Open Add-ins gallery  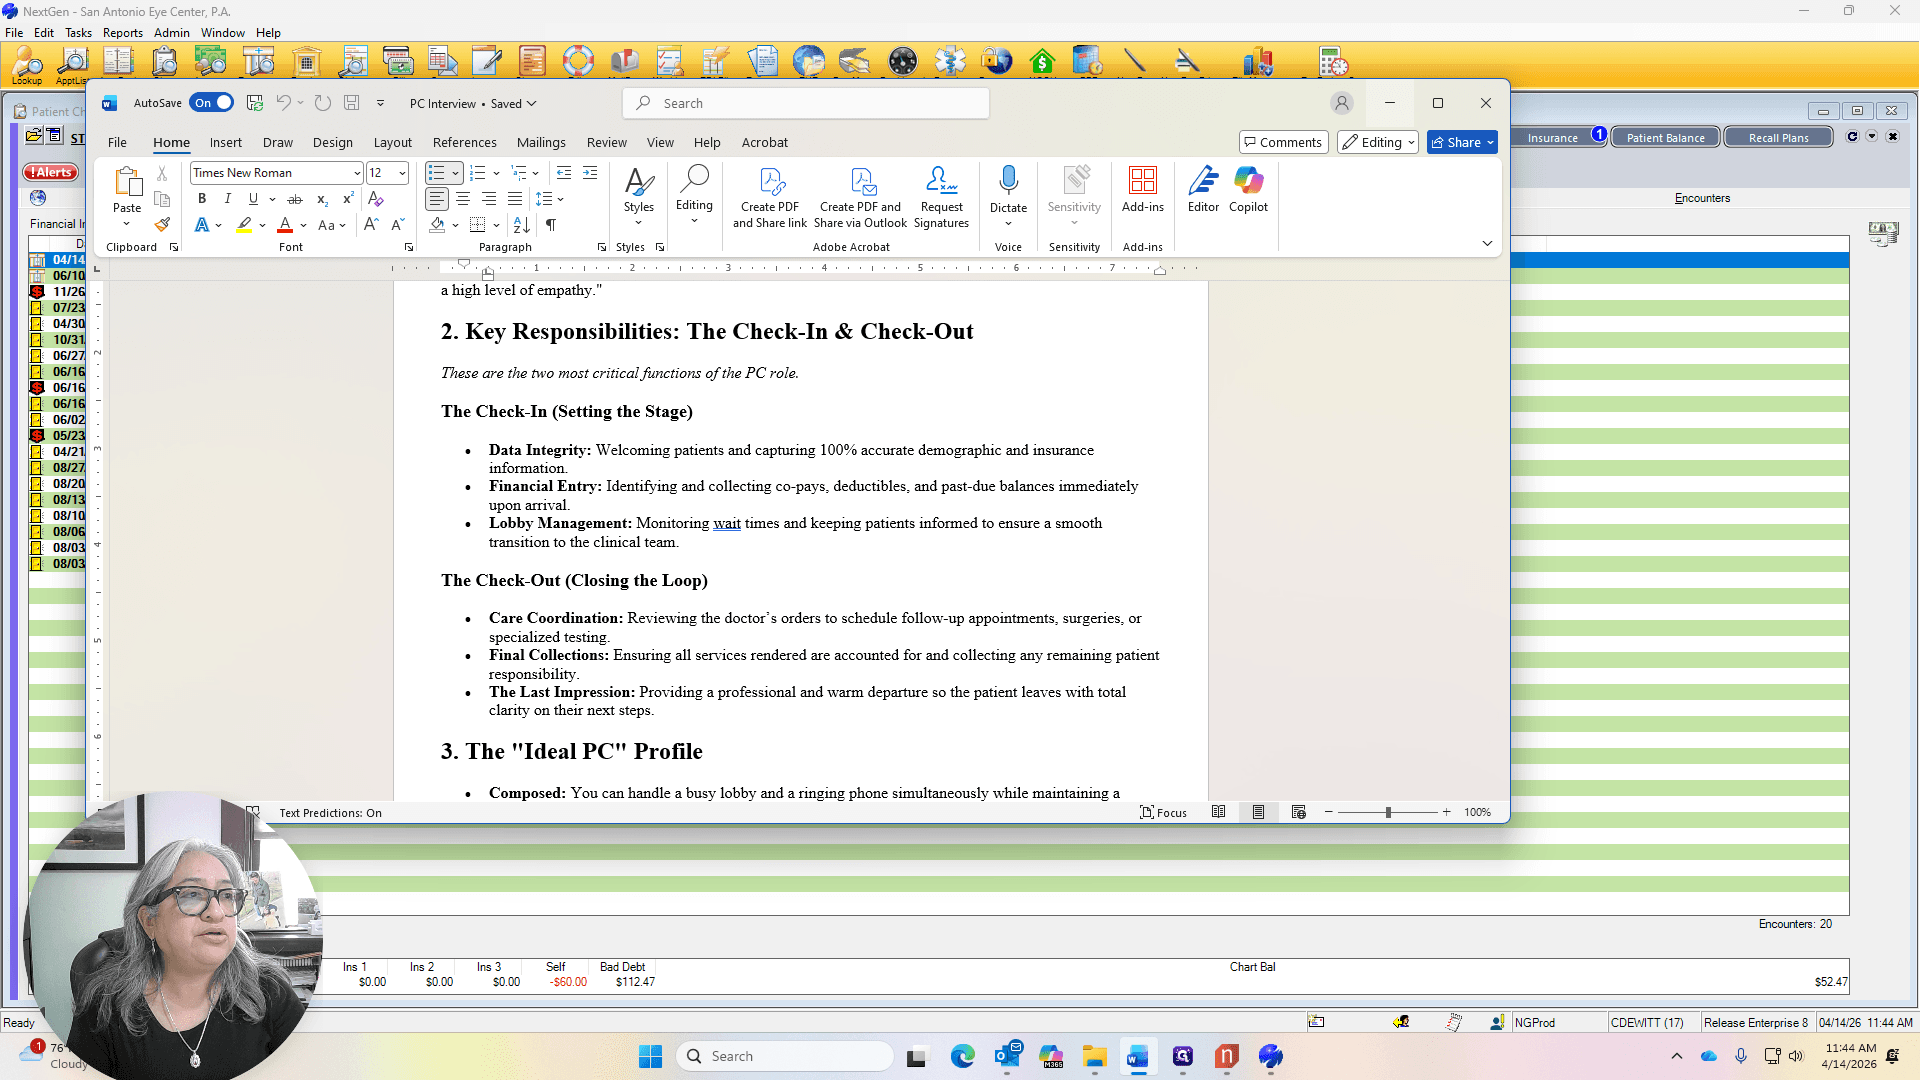click(x=1143, y=190)
